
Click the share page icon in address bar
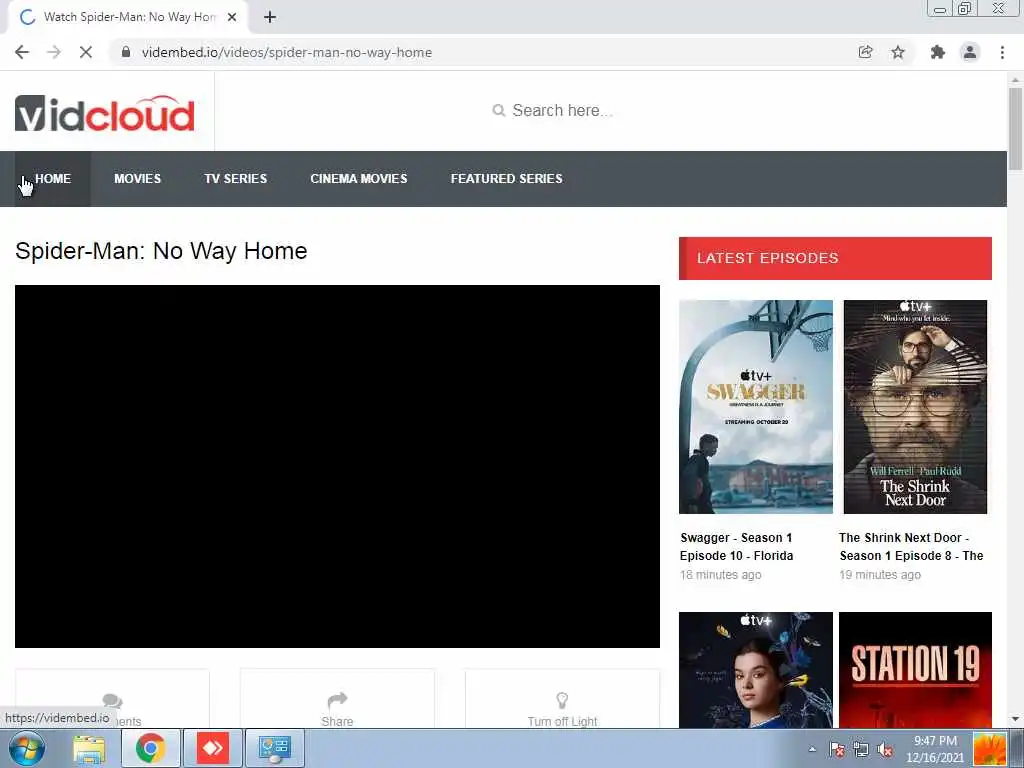865,52
